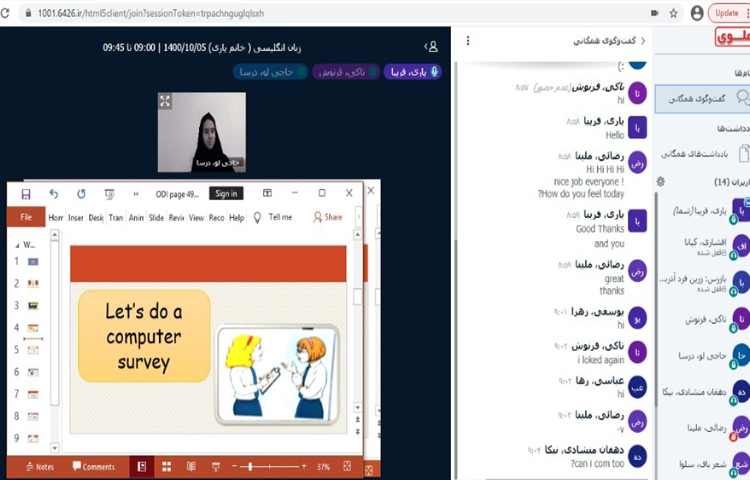
Task: Make the webcam video fullscreen
Action: tap(165, 101)
